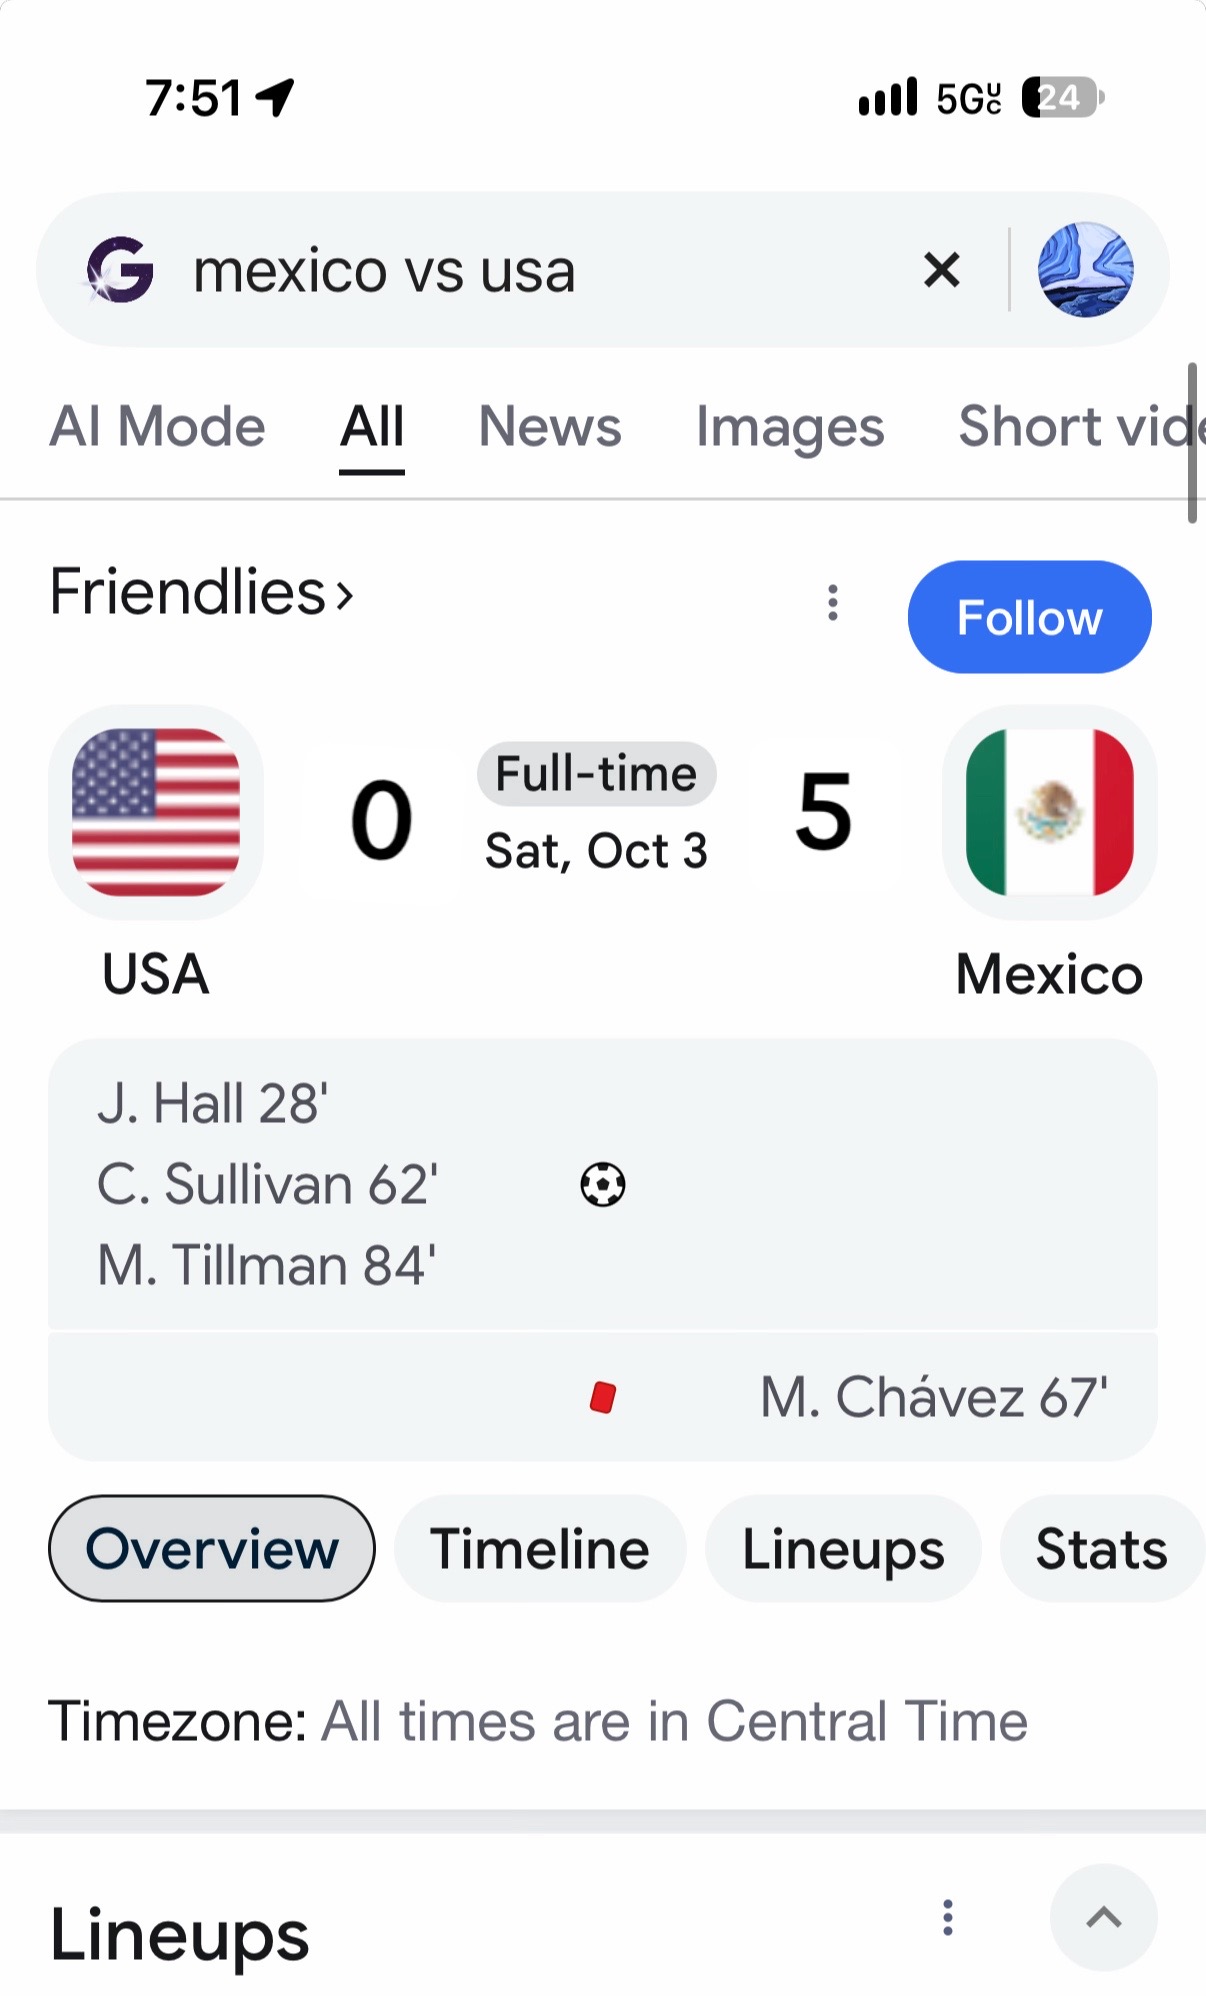This screenshot has height=1996, width=1206.
Task: Open Friendlies options three-dot menu
Action: 832,602
